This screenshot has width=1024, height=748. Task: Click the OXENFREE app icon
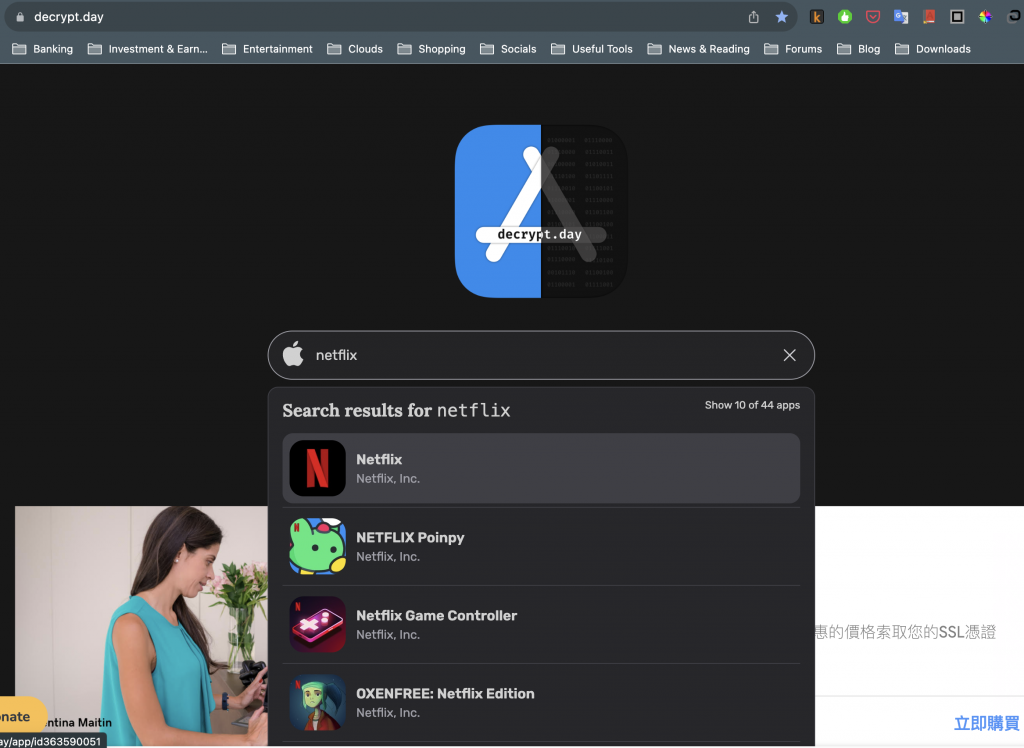point(317,702)
